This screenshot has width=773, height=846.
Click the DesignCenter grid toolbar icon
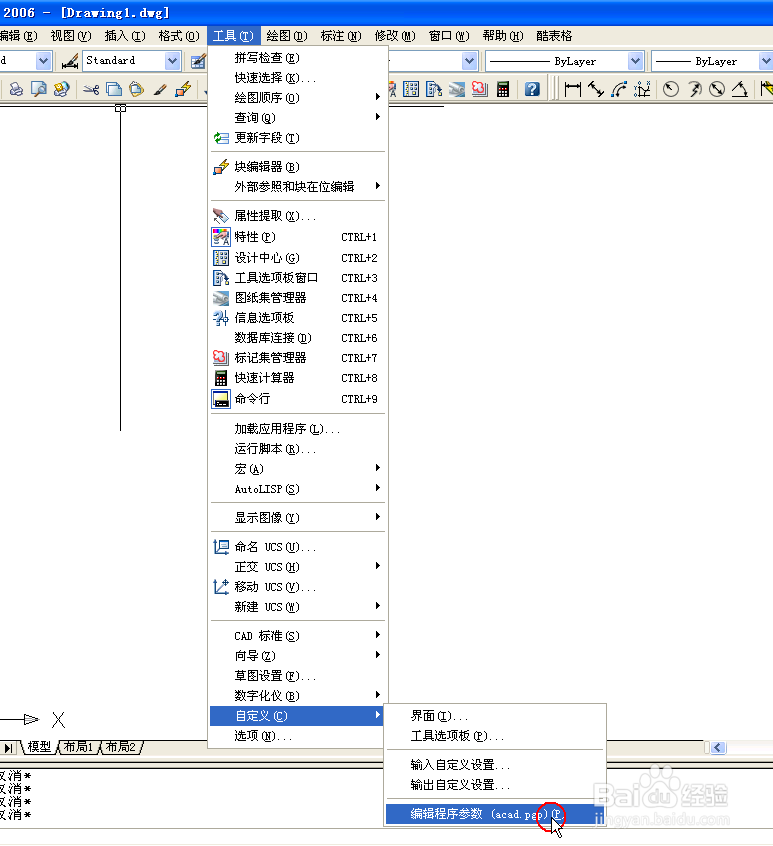pos(411,89)
